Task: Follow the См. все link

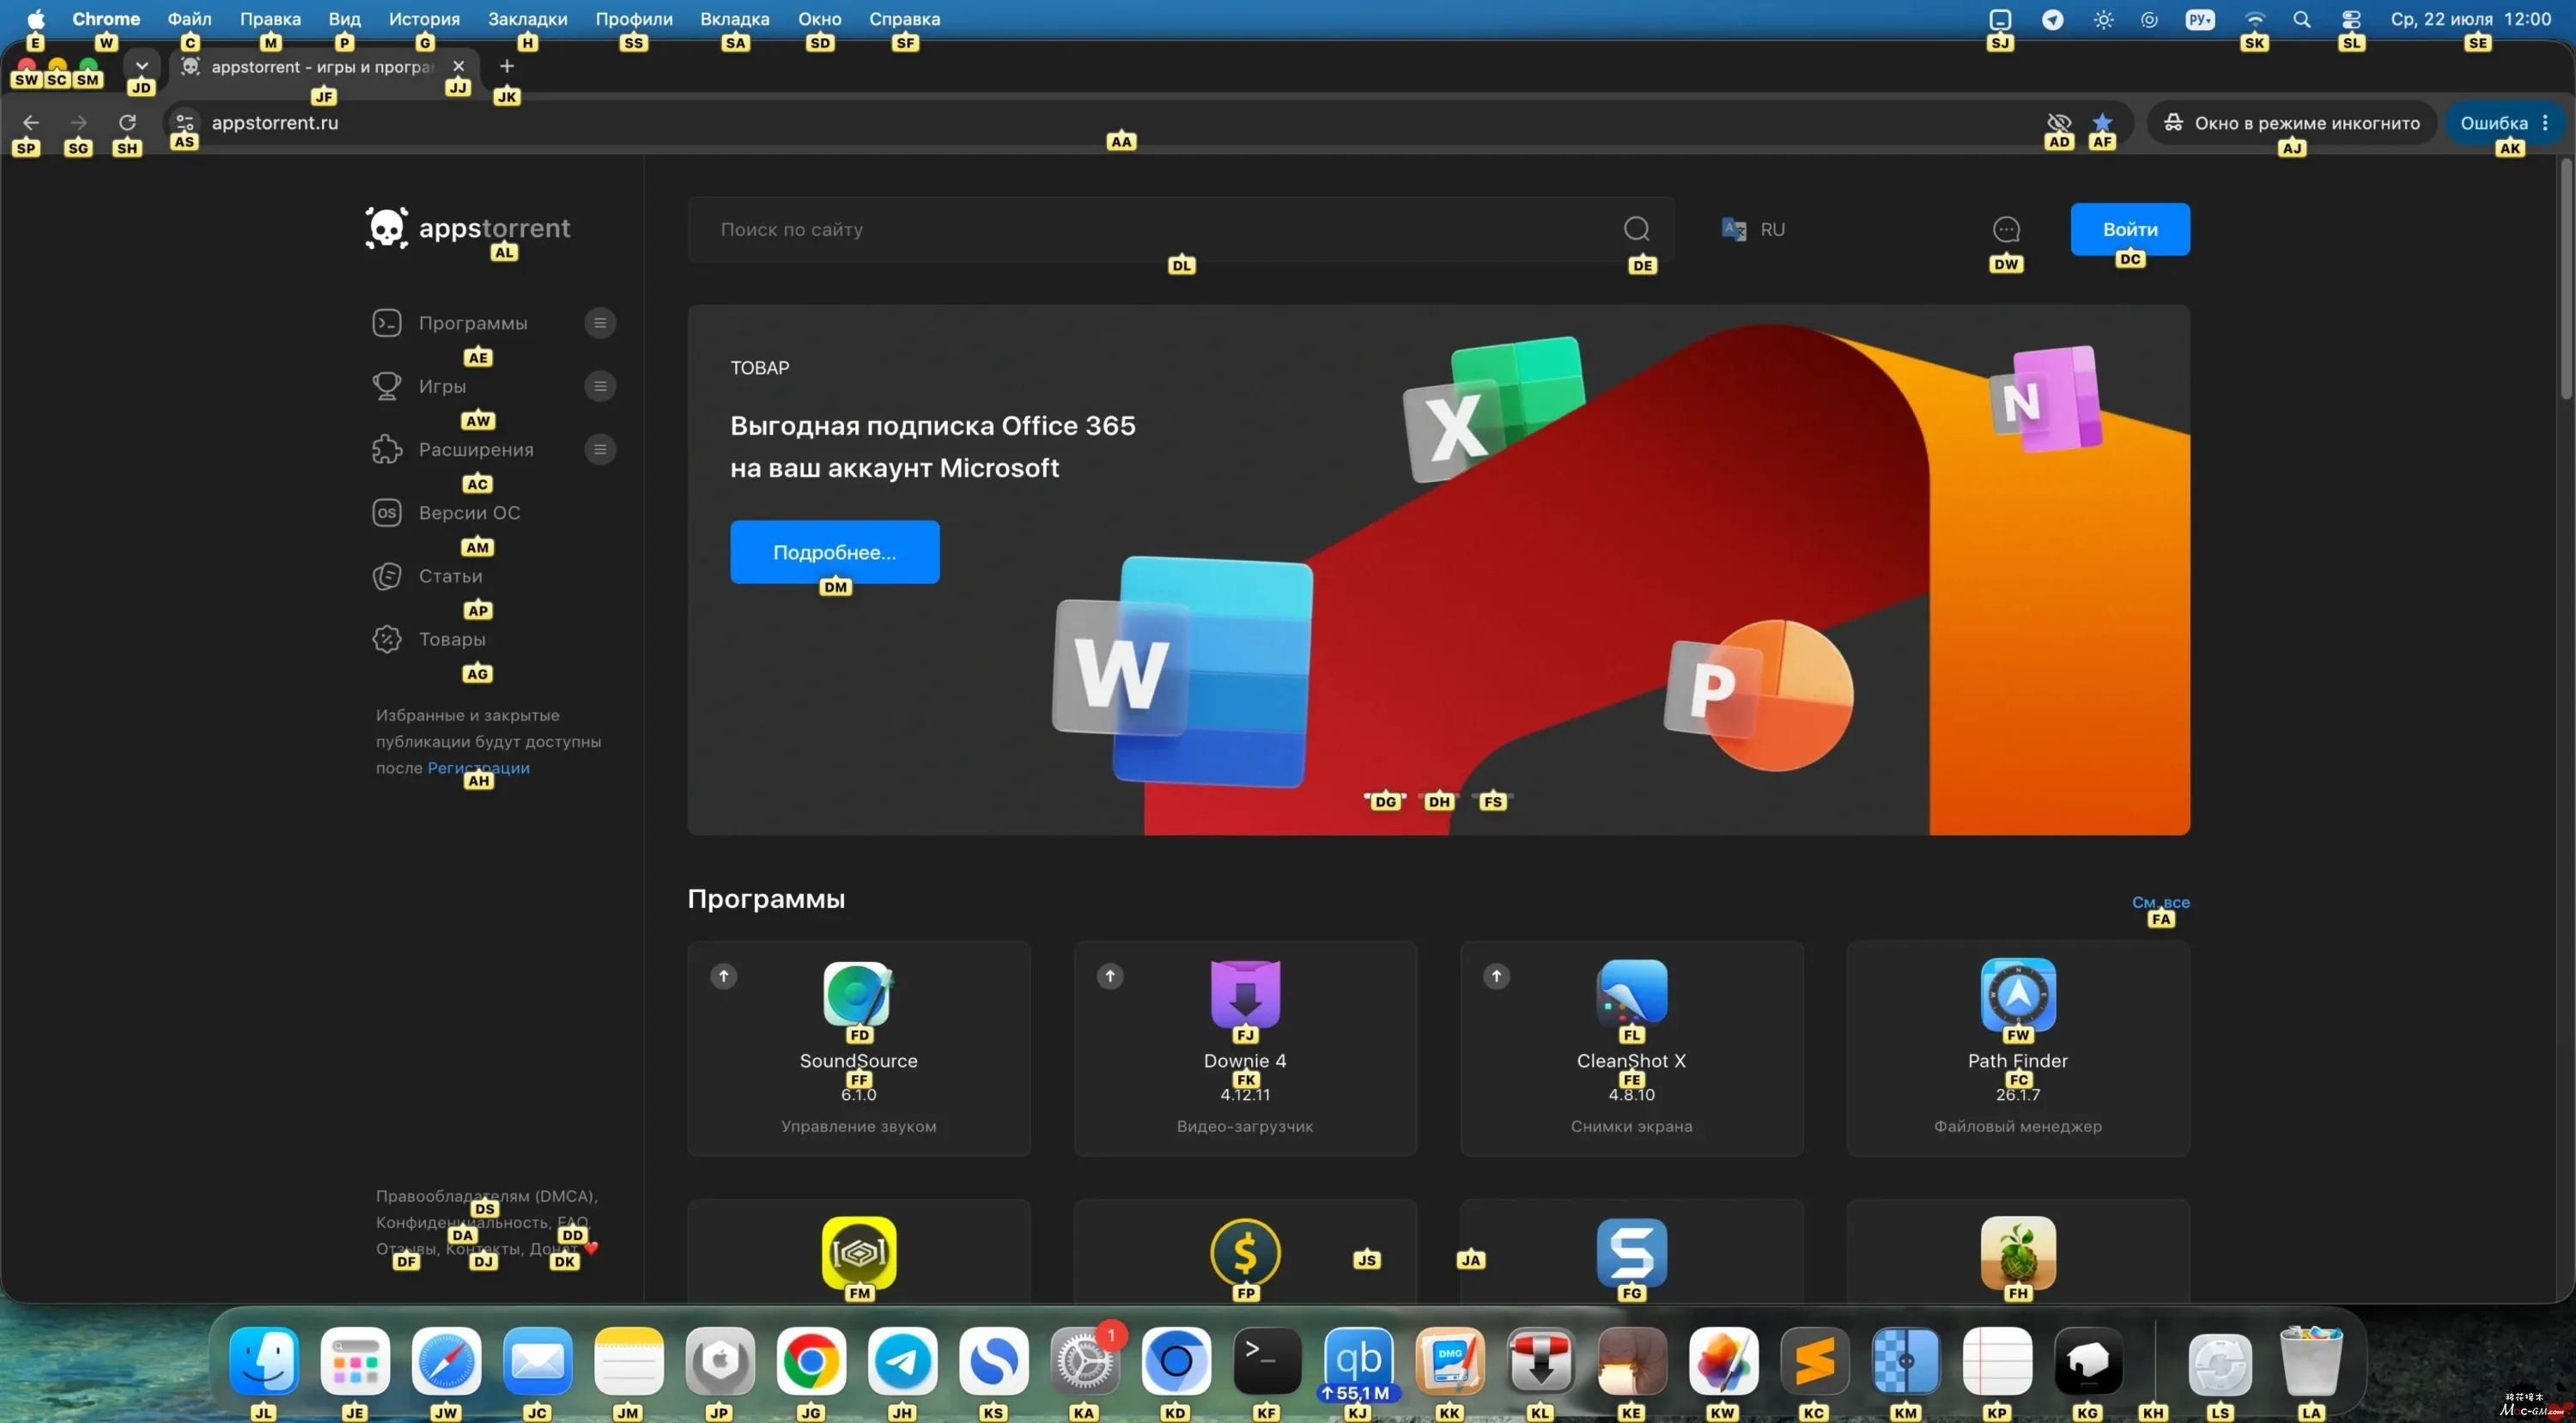Action: coord(2160,902)
